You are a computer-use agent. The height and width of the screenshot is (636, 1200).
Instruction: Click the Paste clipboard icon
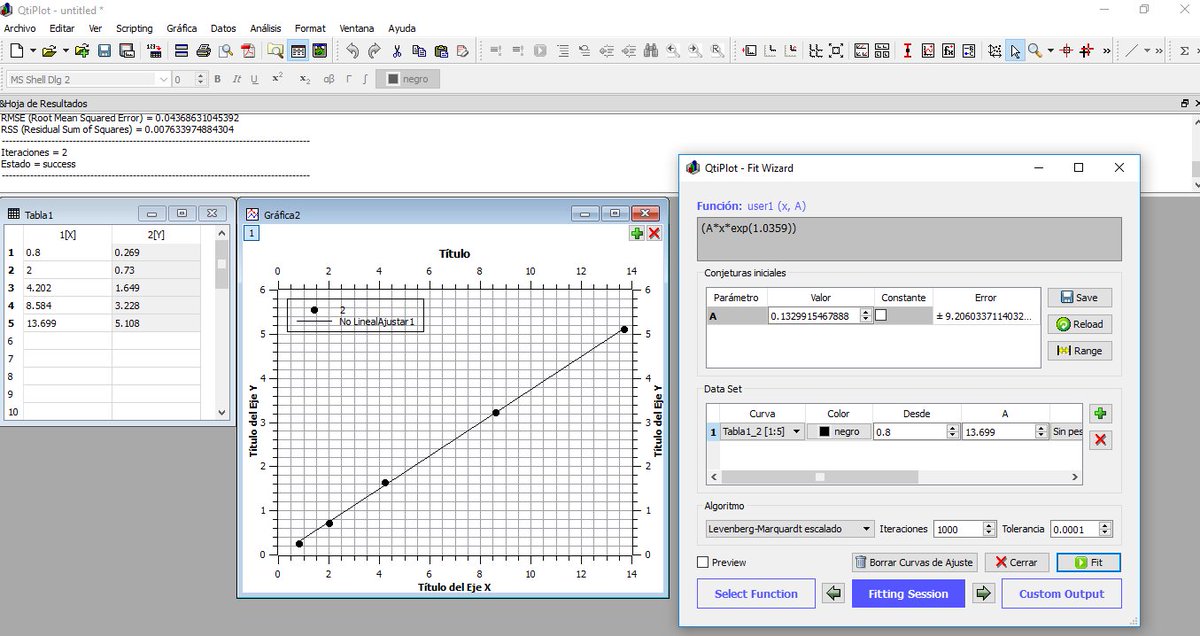(x=441, y=50)
